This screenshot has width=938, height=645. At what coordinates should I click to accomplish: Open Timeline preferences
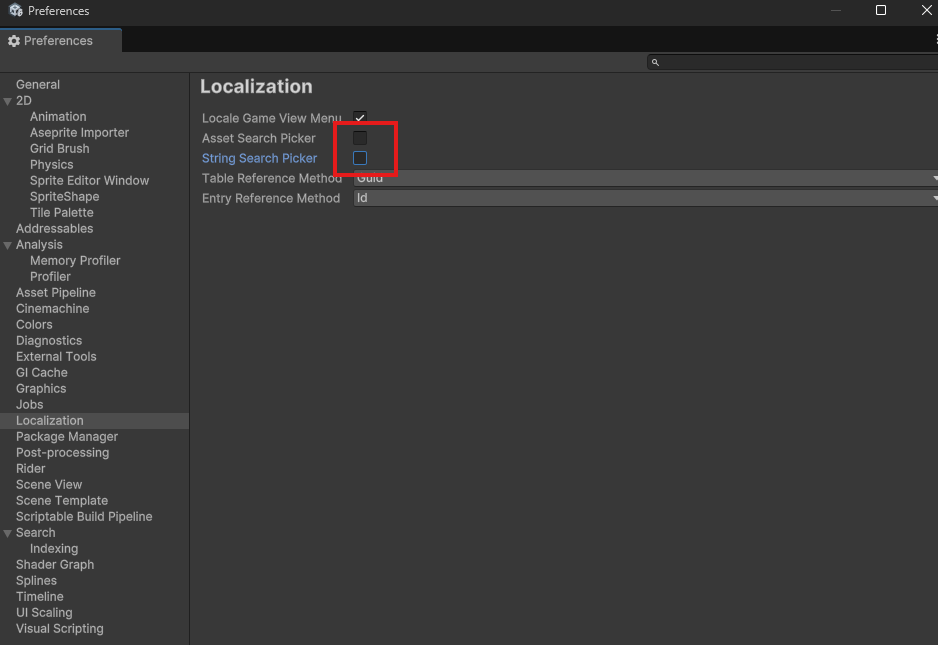pos(39,597)
